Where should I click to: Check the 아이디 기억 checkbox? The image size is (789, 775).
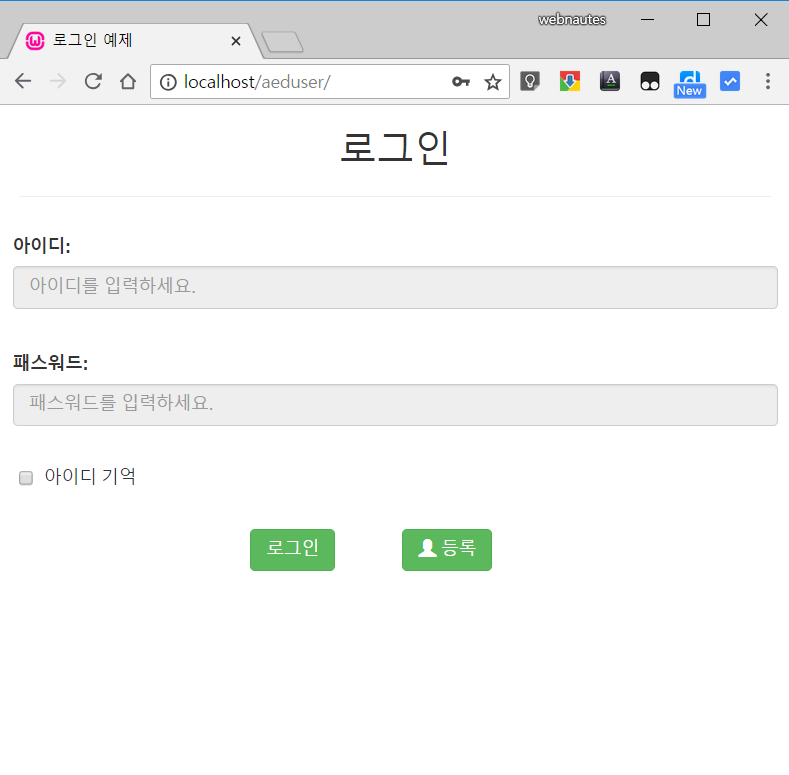(26, 478)
